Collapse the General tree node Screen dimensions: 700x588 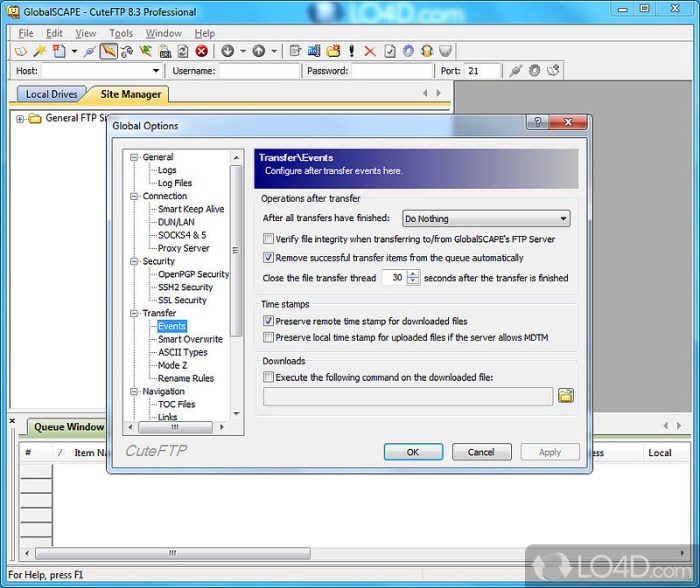(x=133, y=157)
